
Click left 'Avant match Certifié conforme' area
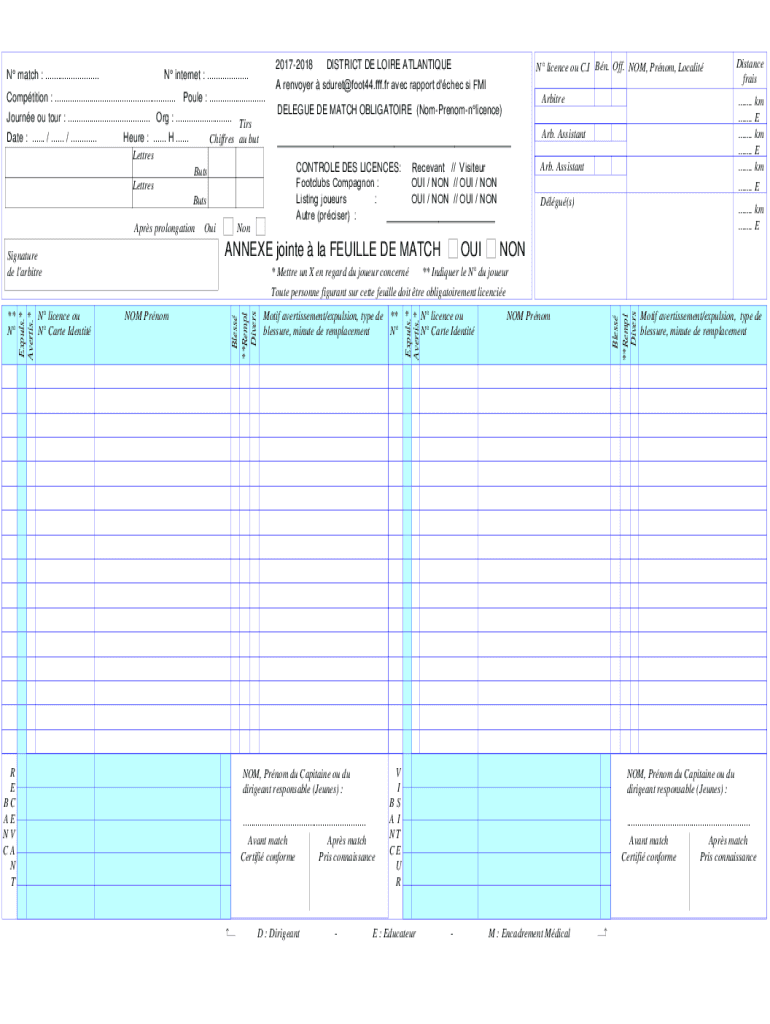pos(267,849)
